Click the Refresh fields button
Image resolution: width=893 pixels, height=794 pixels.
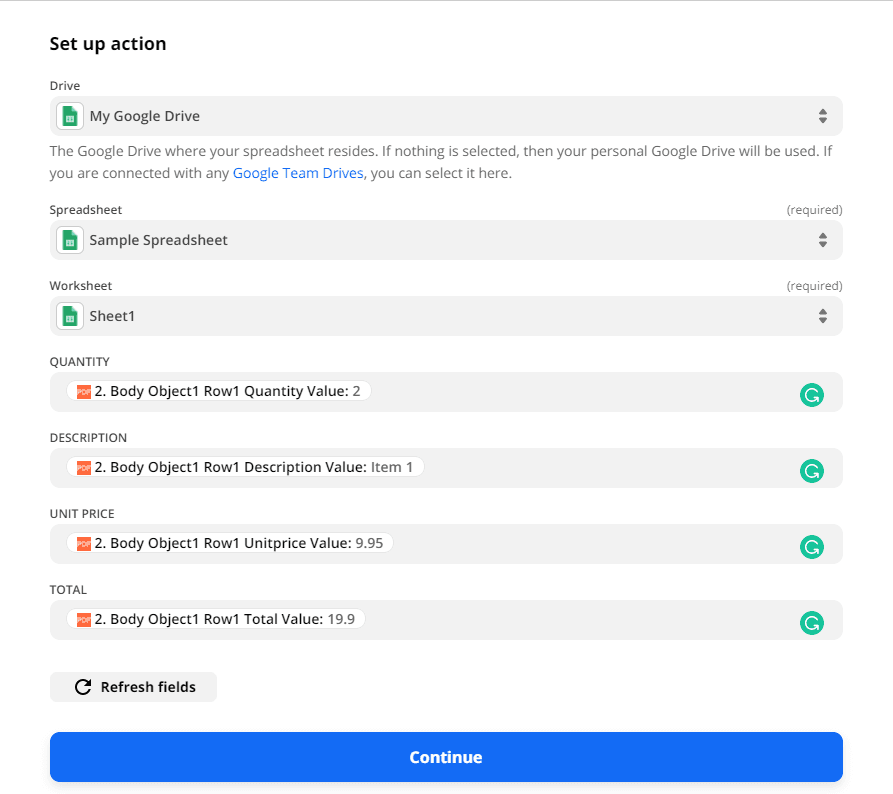pyautogui.click(x=133, y=687)
